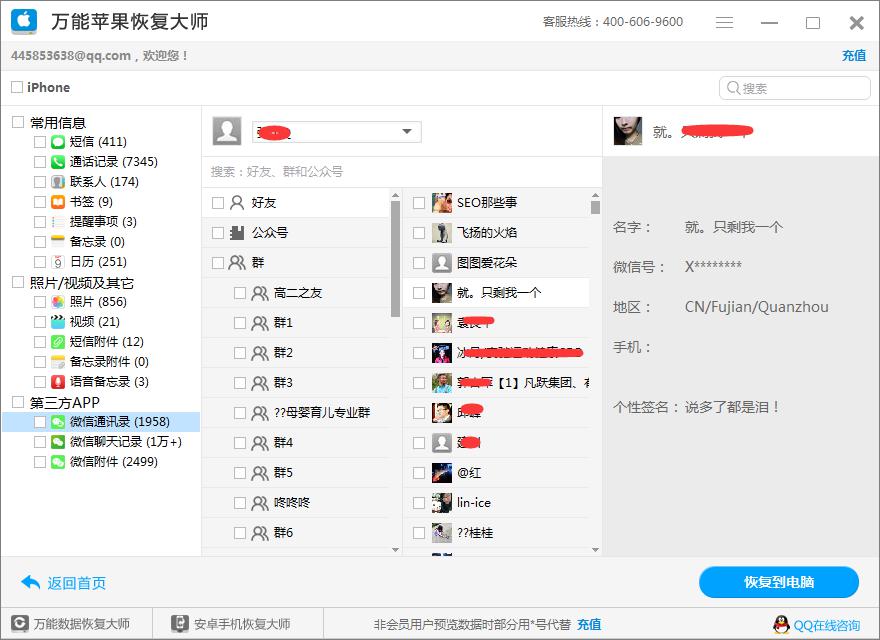
Task: Open the 充值 recharge link at top right
Action: point(854,55)
